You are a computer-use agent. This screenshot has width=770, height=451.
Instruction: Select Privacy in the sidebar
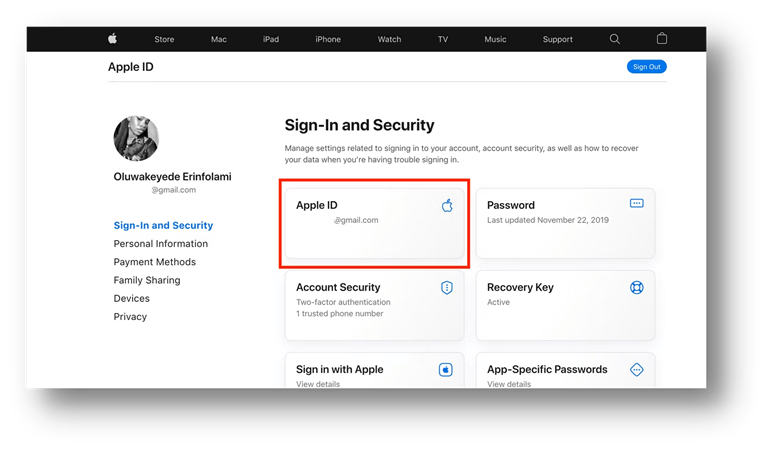[x=130, y=316]
